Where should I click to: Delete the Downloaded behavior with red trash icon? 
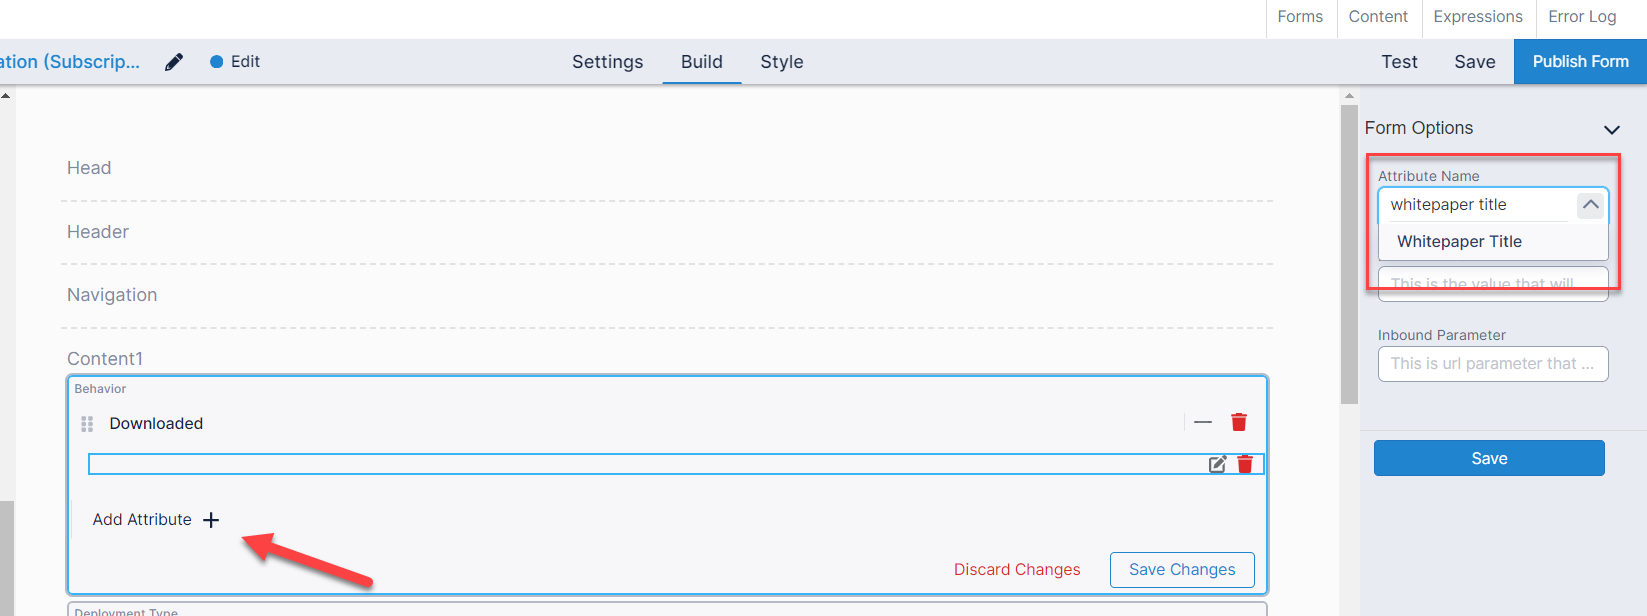click(1239, 422)
